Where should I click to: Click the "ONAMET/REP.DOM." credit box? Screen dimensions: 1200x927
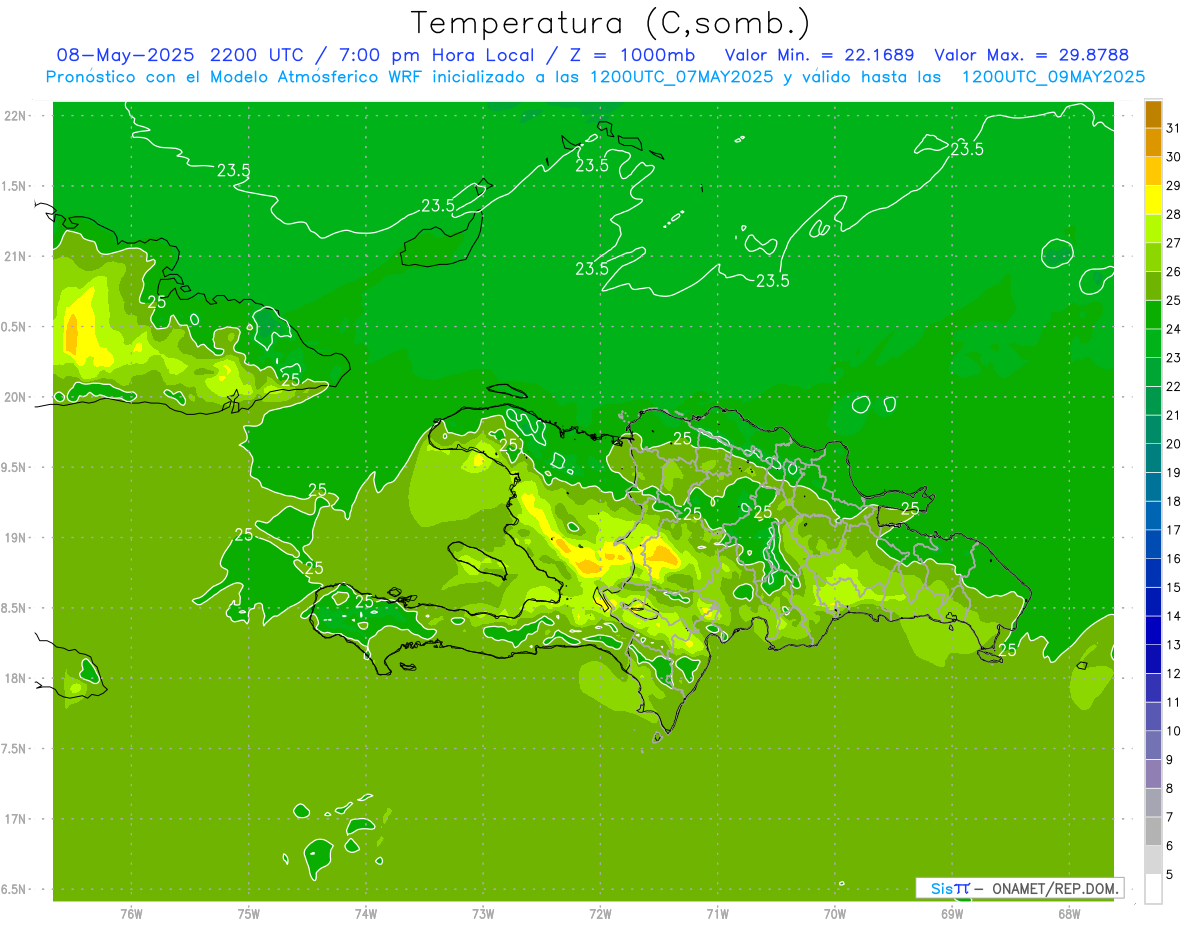pos(1019,888)
